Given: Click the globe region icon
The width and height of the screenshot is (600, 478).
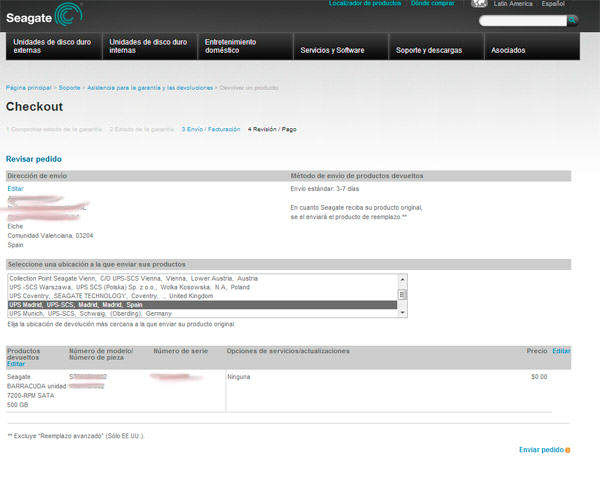Looking at the screenshot, I should point(479,4).
